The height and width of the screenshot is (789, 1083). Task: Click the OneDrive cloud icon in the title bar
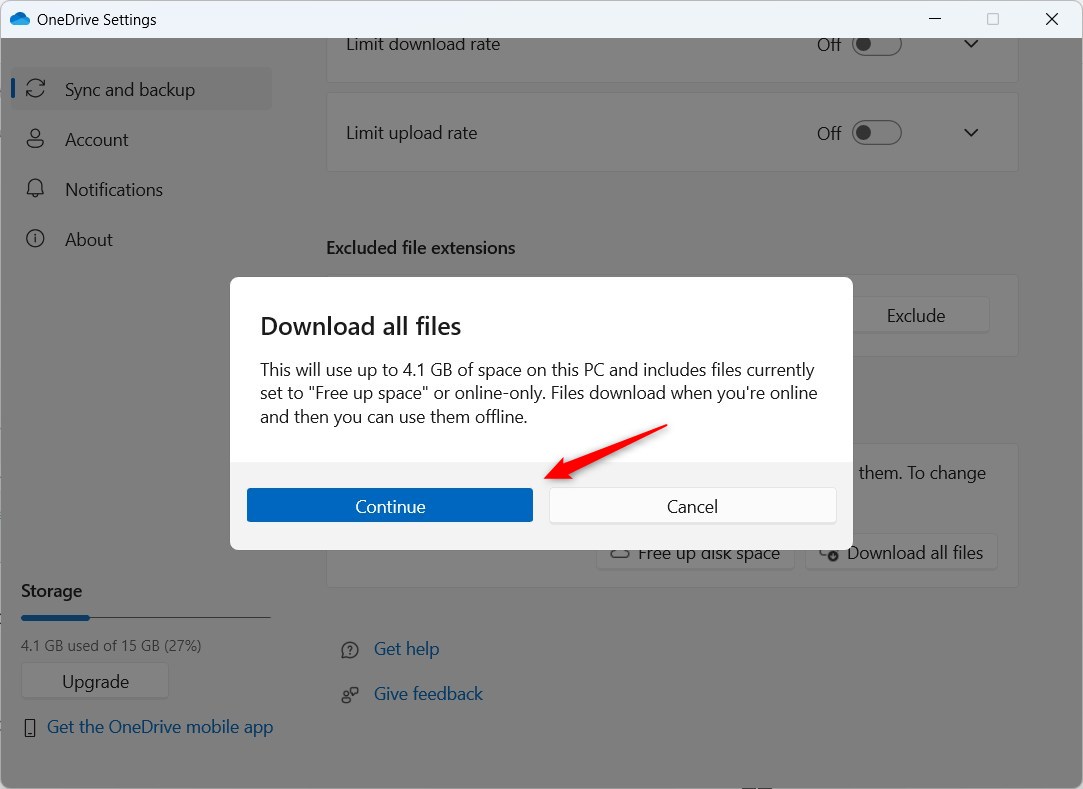click(x=19, y=18)
